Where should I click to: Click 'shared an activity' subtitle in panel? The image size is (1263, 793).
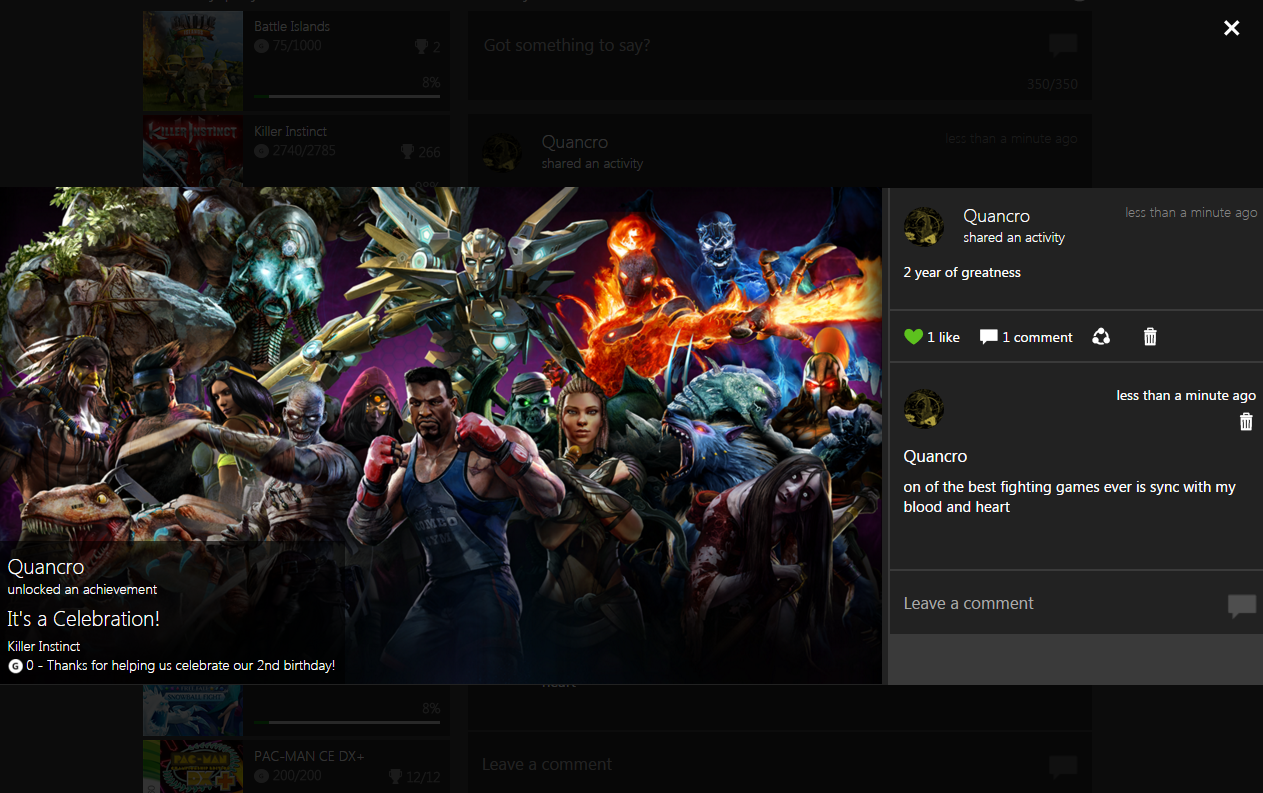coord(1014,238)
